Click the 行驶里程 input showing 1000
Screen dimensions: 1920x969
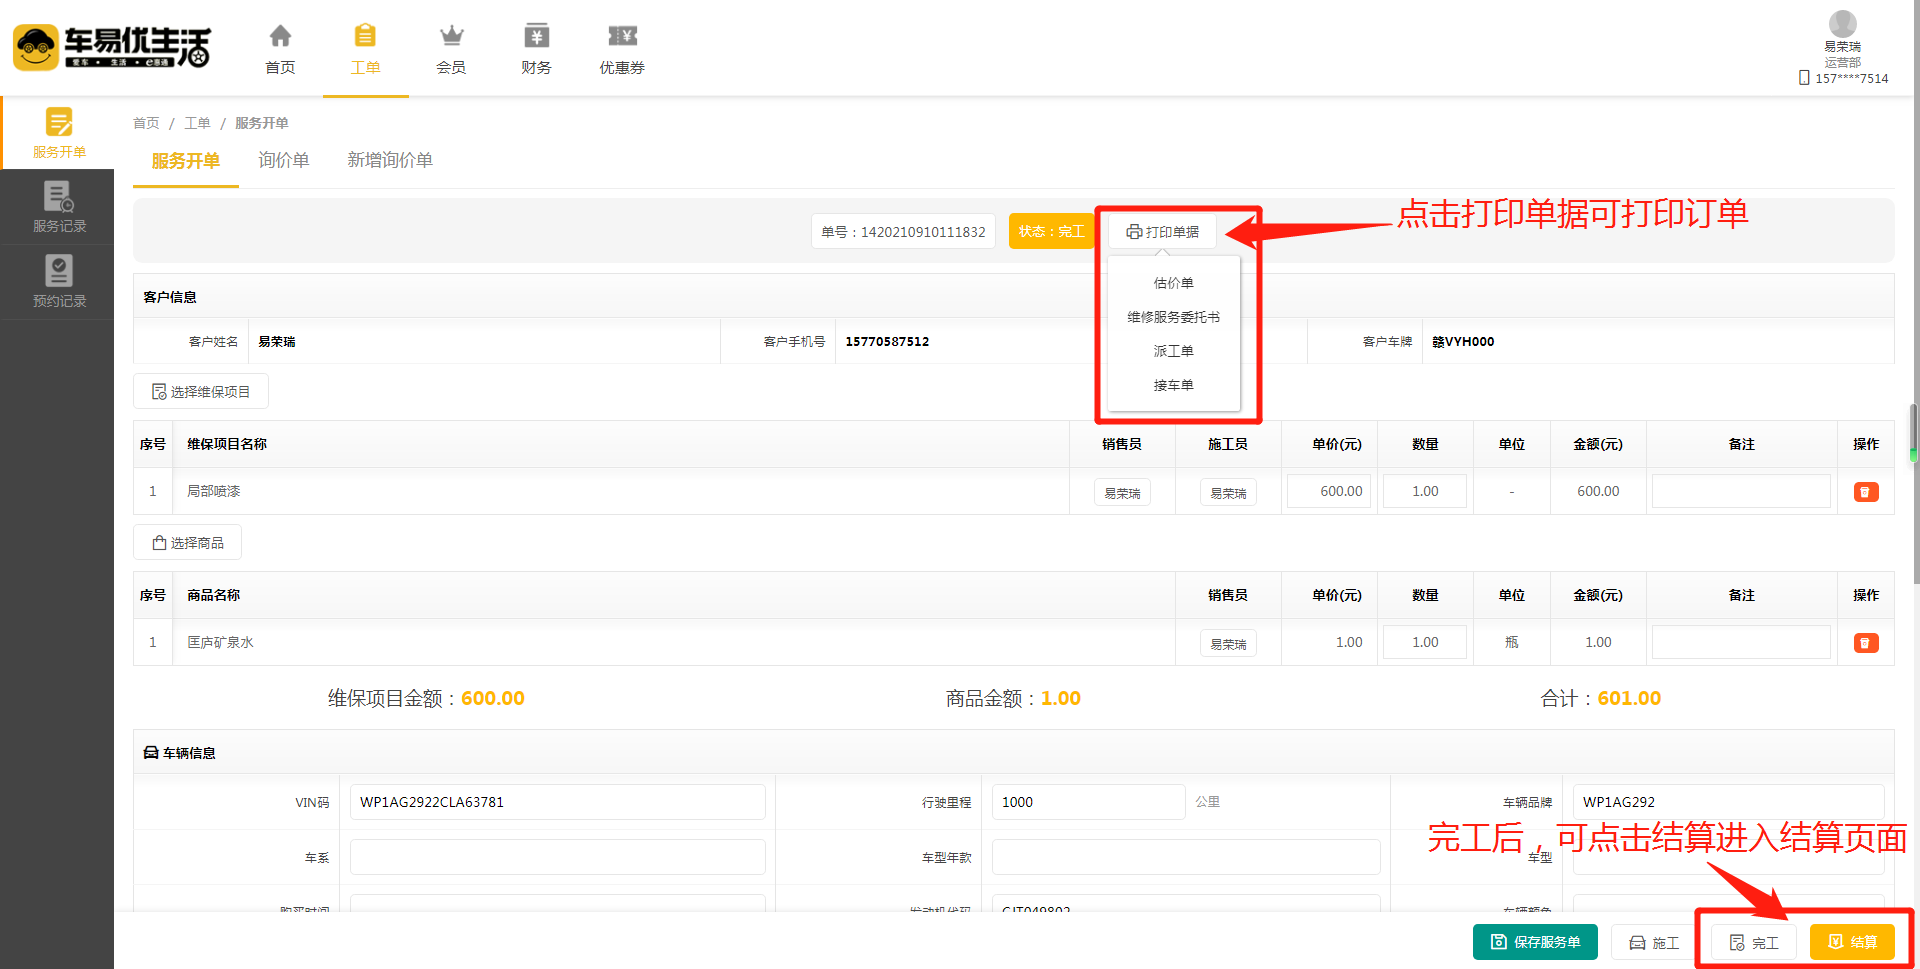[1088, 802]
